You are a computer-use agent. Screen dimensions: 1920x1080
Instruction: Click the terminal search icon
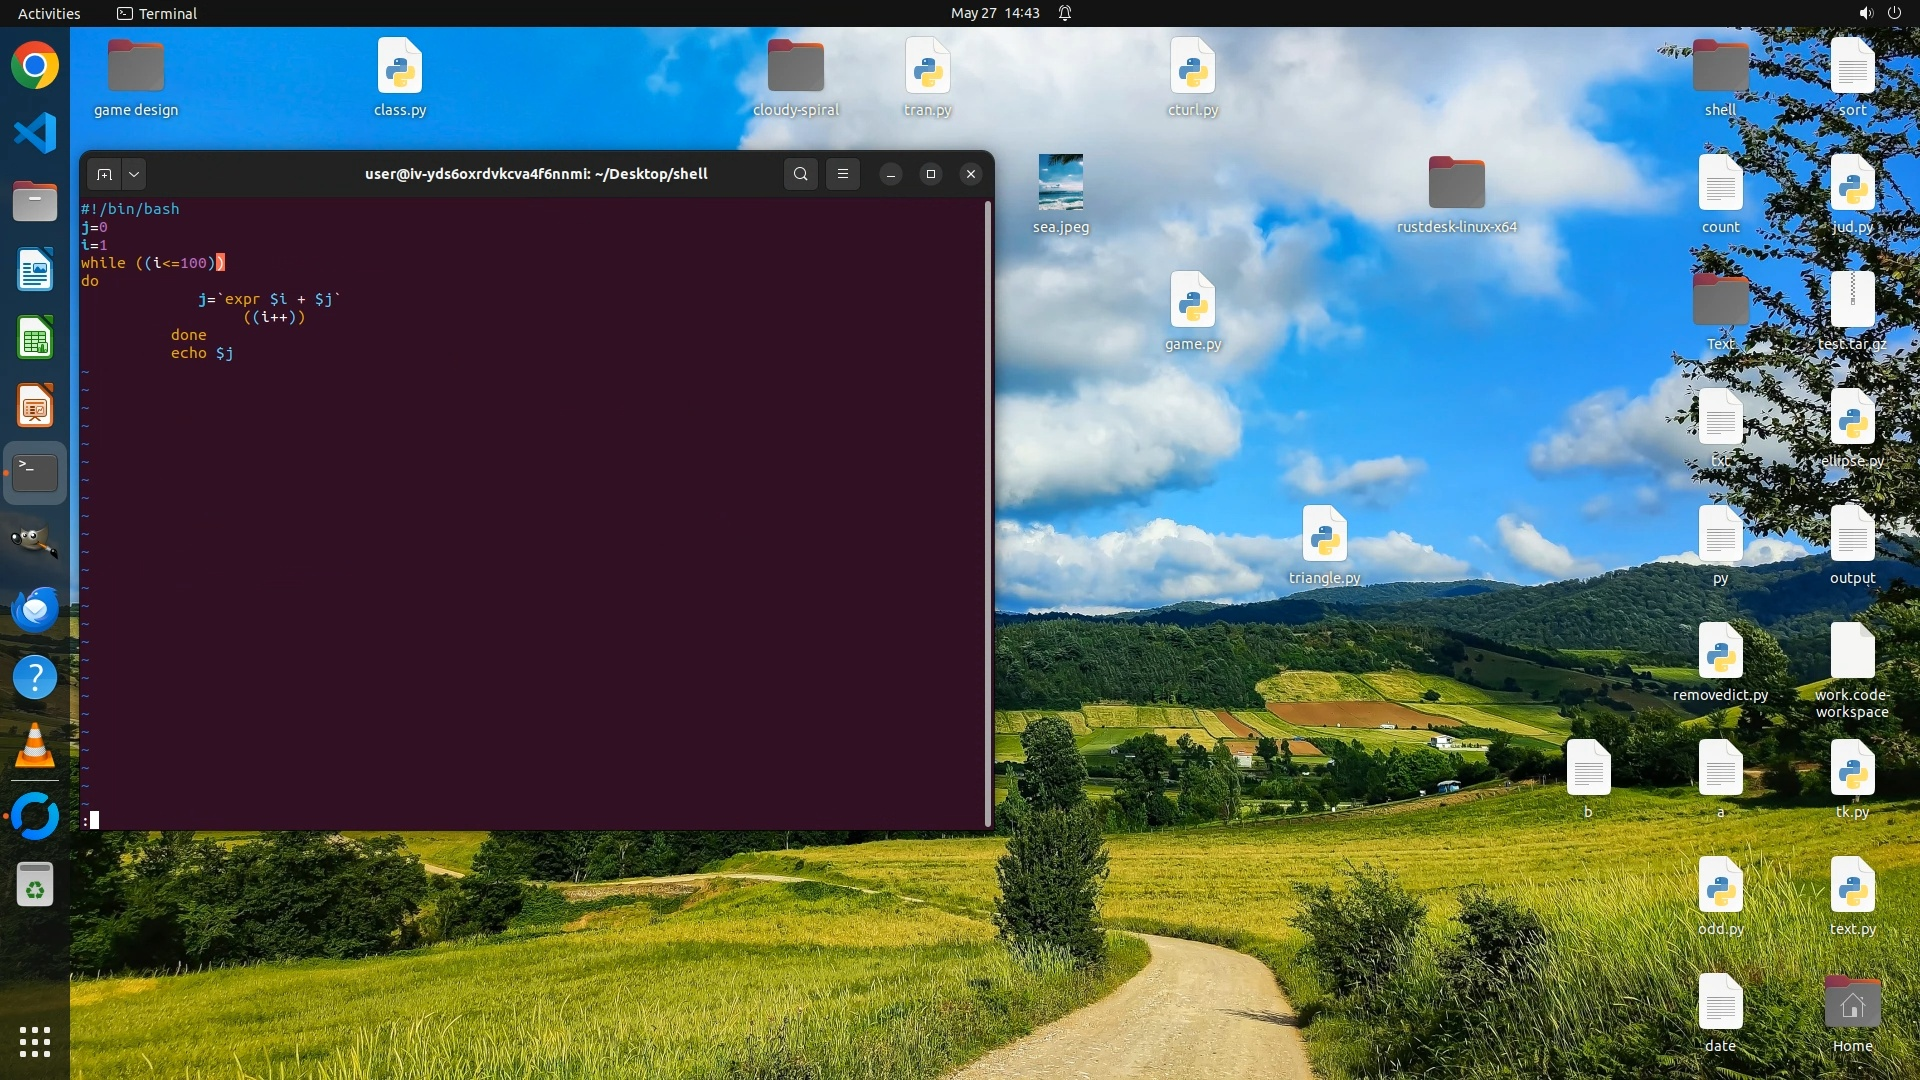pyautogui.click(x=800, y=174)
